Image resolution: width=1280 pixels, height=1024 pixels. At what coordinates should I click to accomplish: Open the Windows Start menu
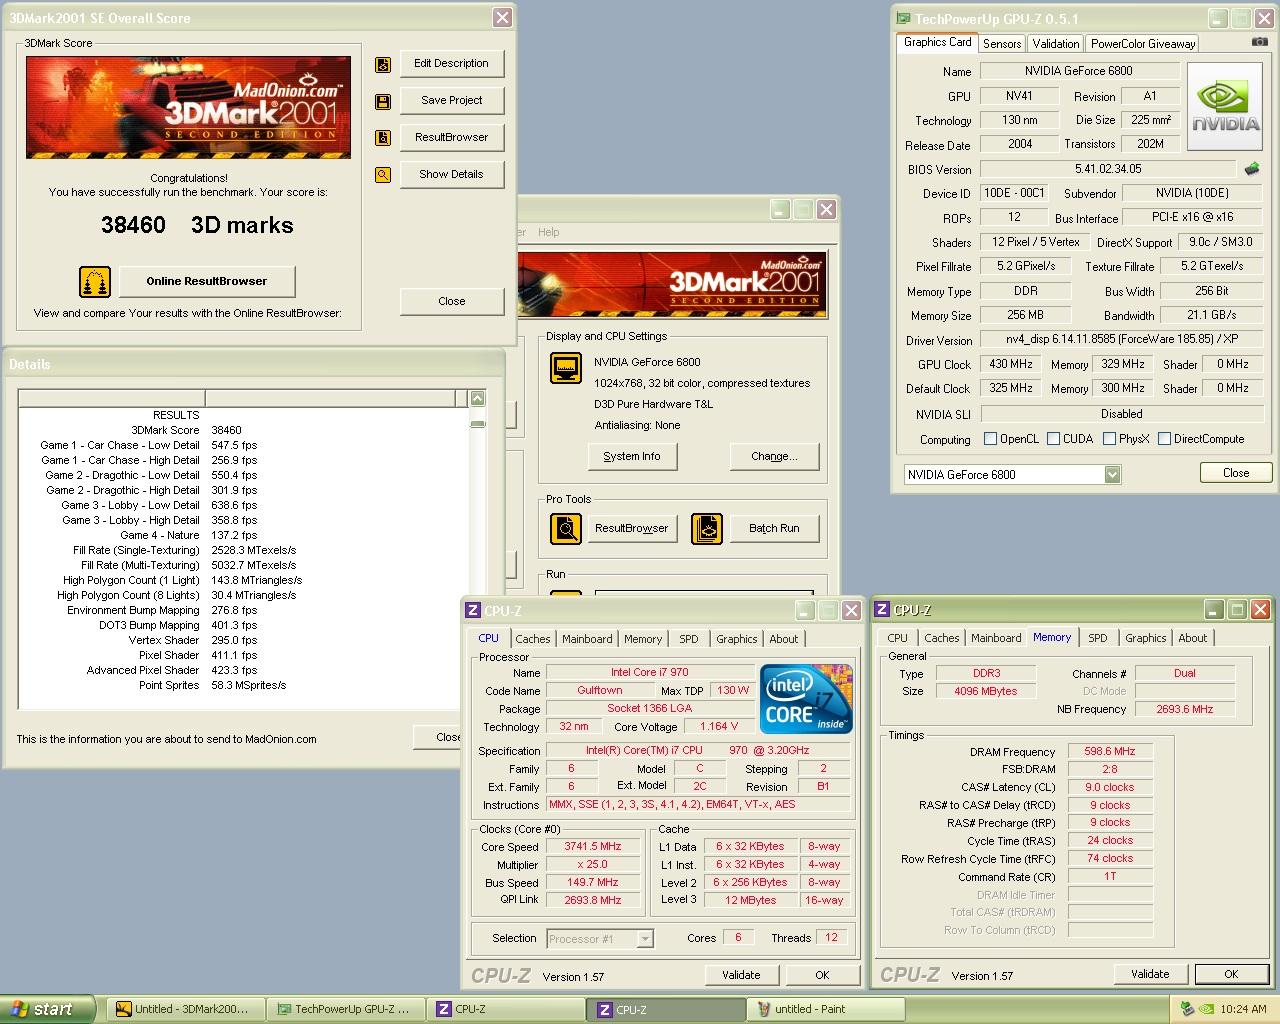48,1009
